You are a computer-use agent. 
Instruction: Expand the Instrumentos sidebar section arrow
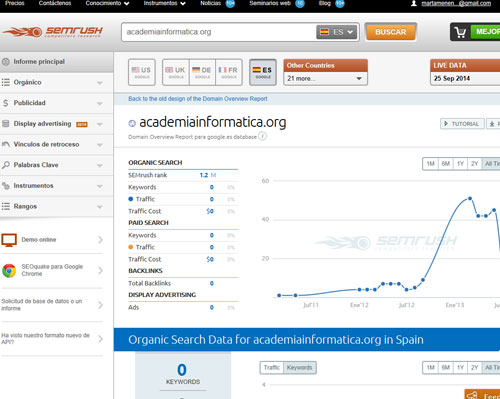coord(100,186)
